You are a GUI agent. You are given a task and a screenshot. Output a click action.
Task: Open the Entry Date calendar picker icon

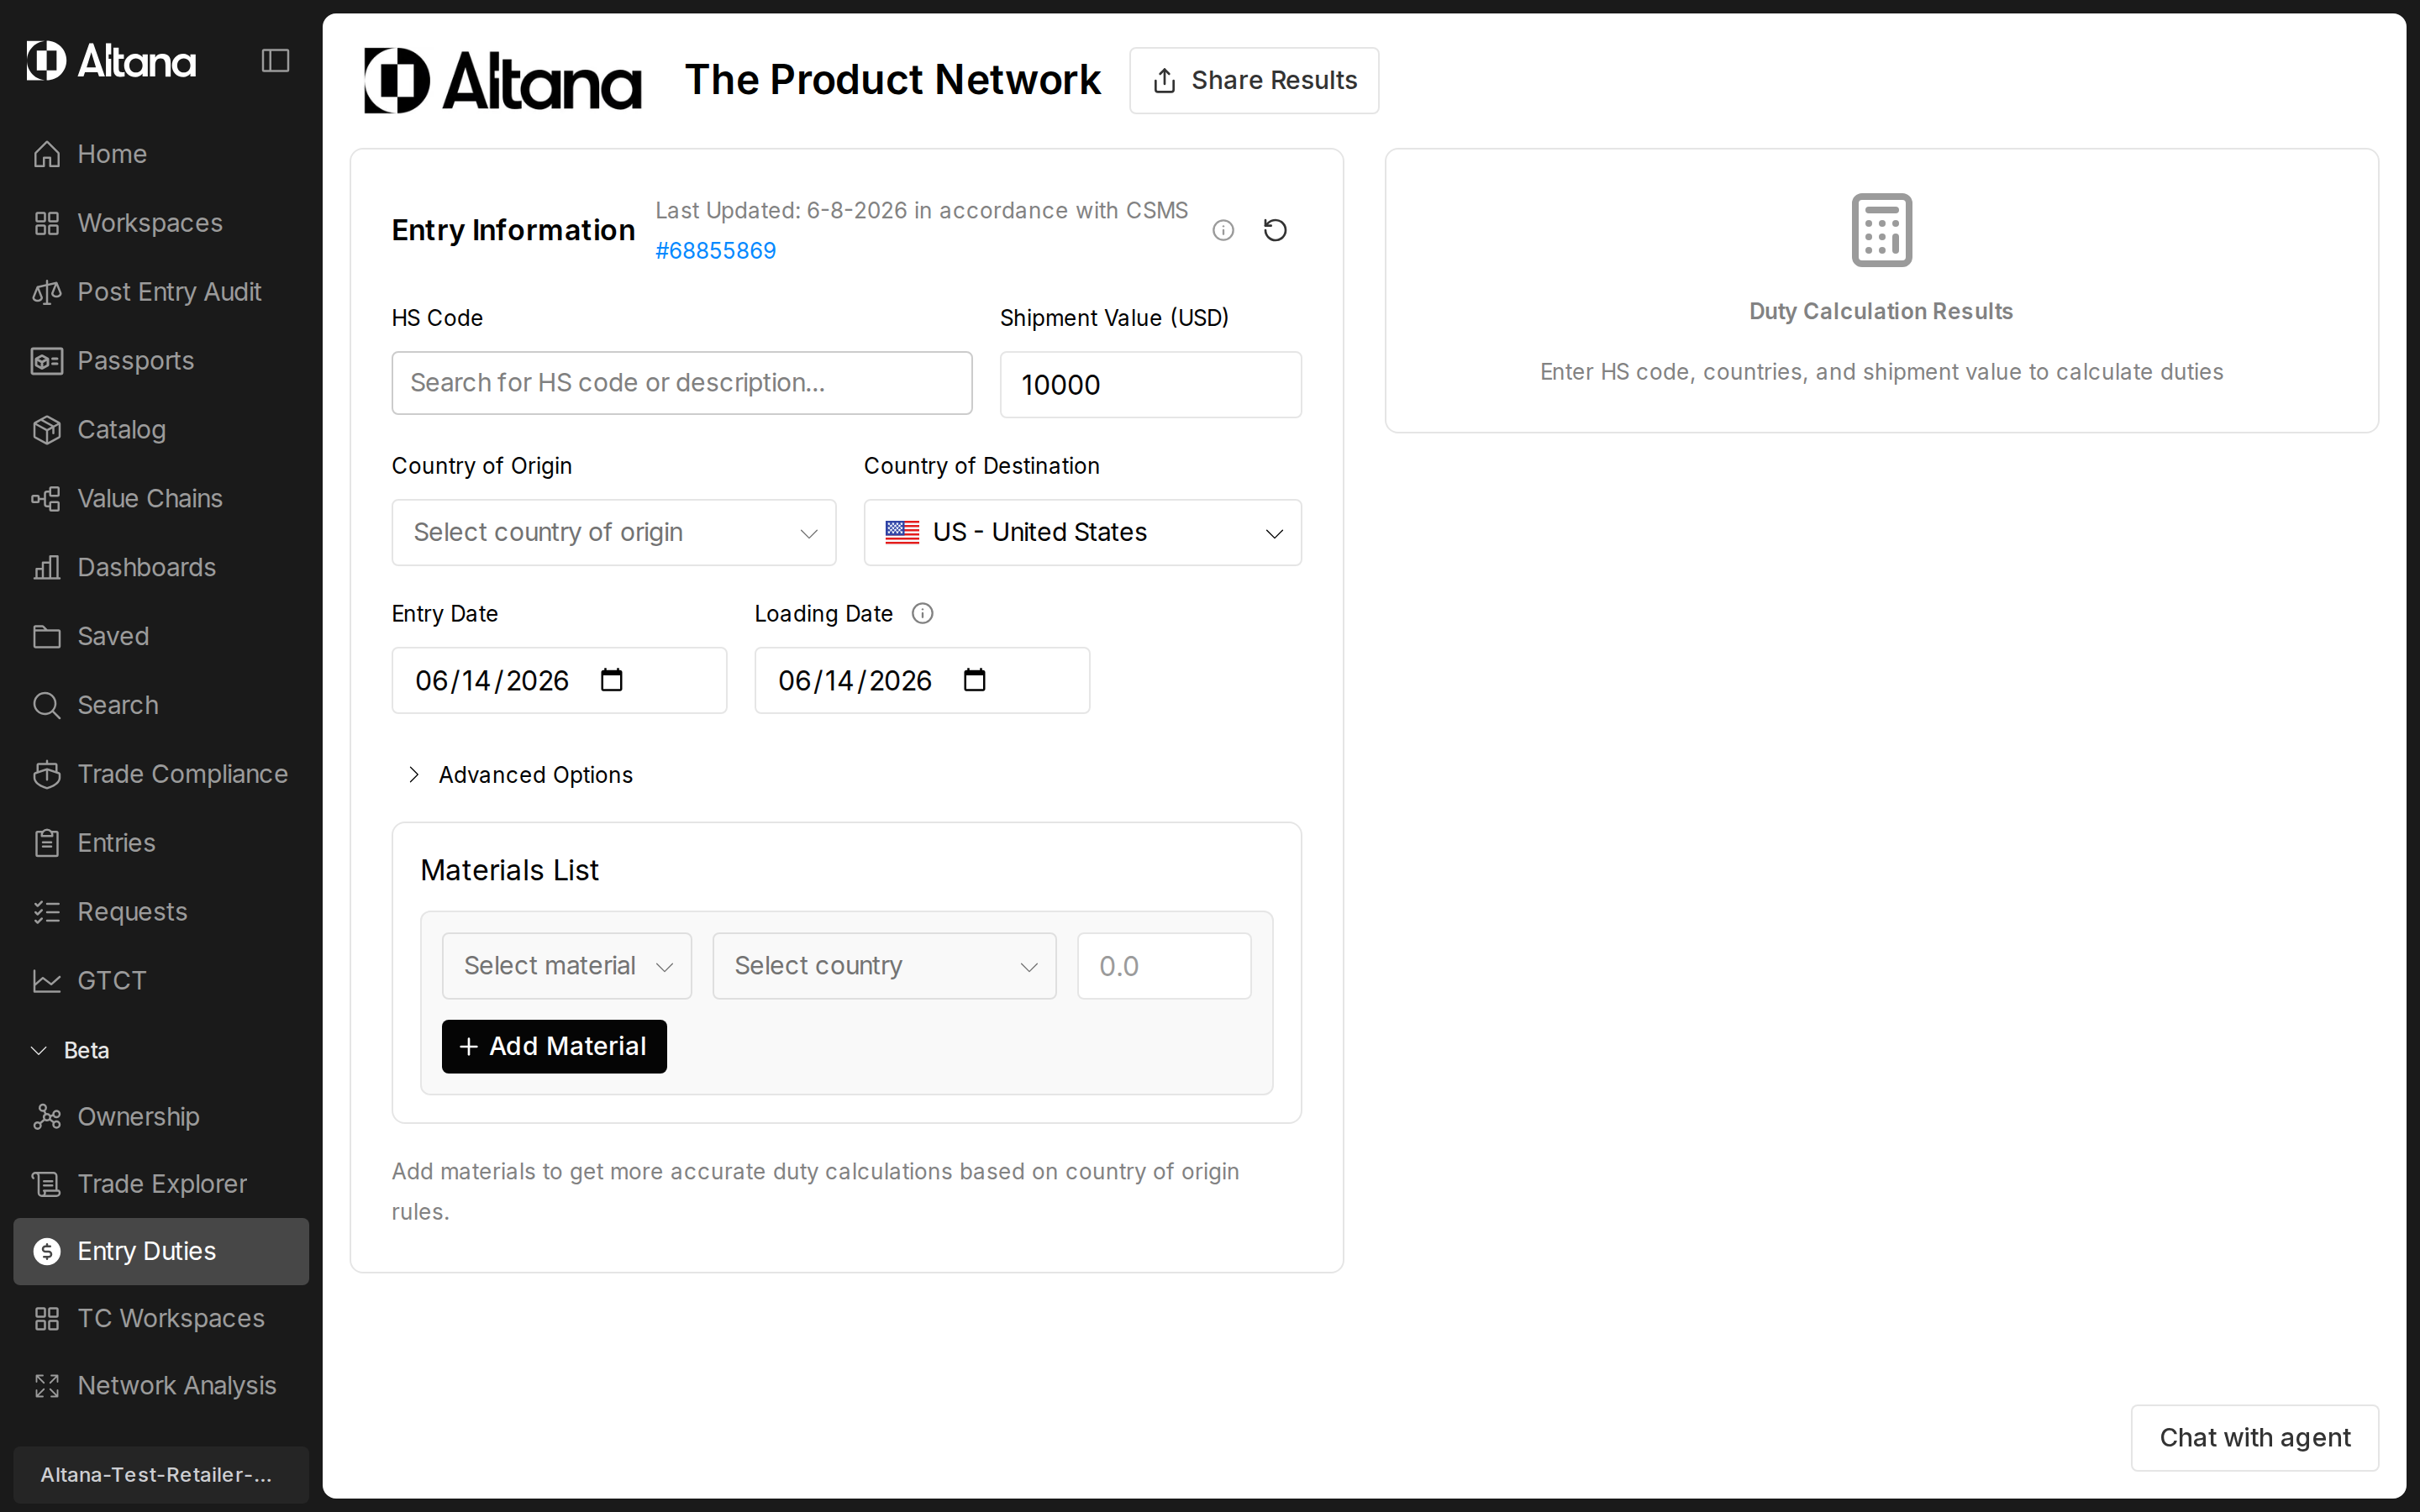pyautogui.click(x=611, y=681)
